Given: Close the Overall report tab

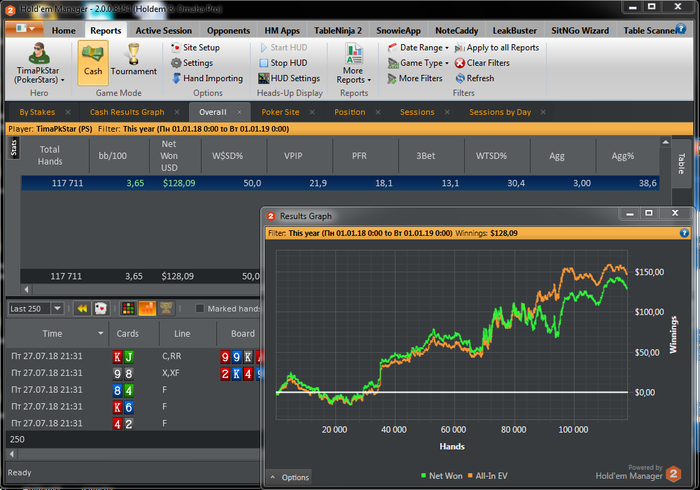Looking at the screenshot, I should tap(239, 112).
